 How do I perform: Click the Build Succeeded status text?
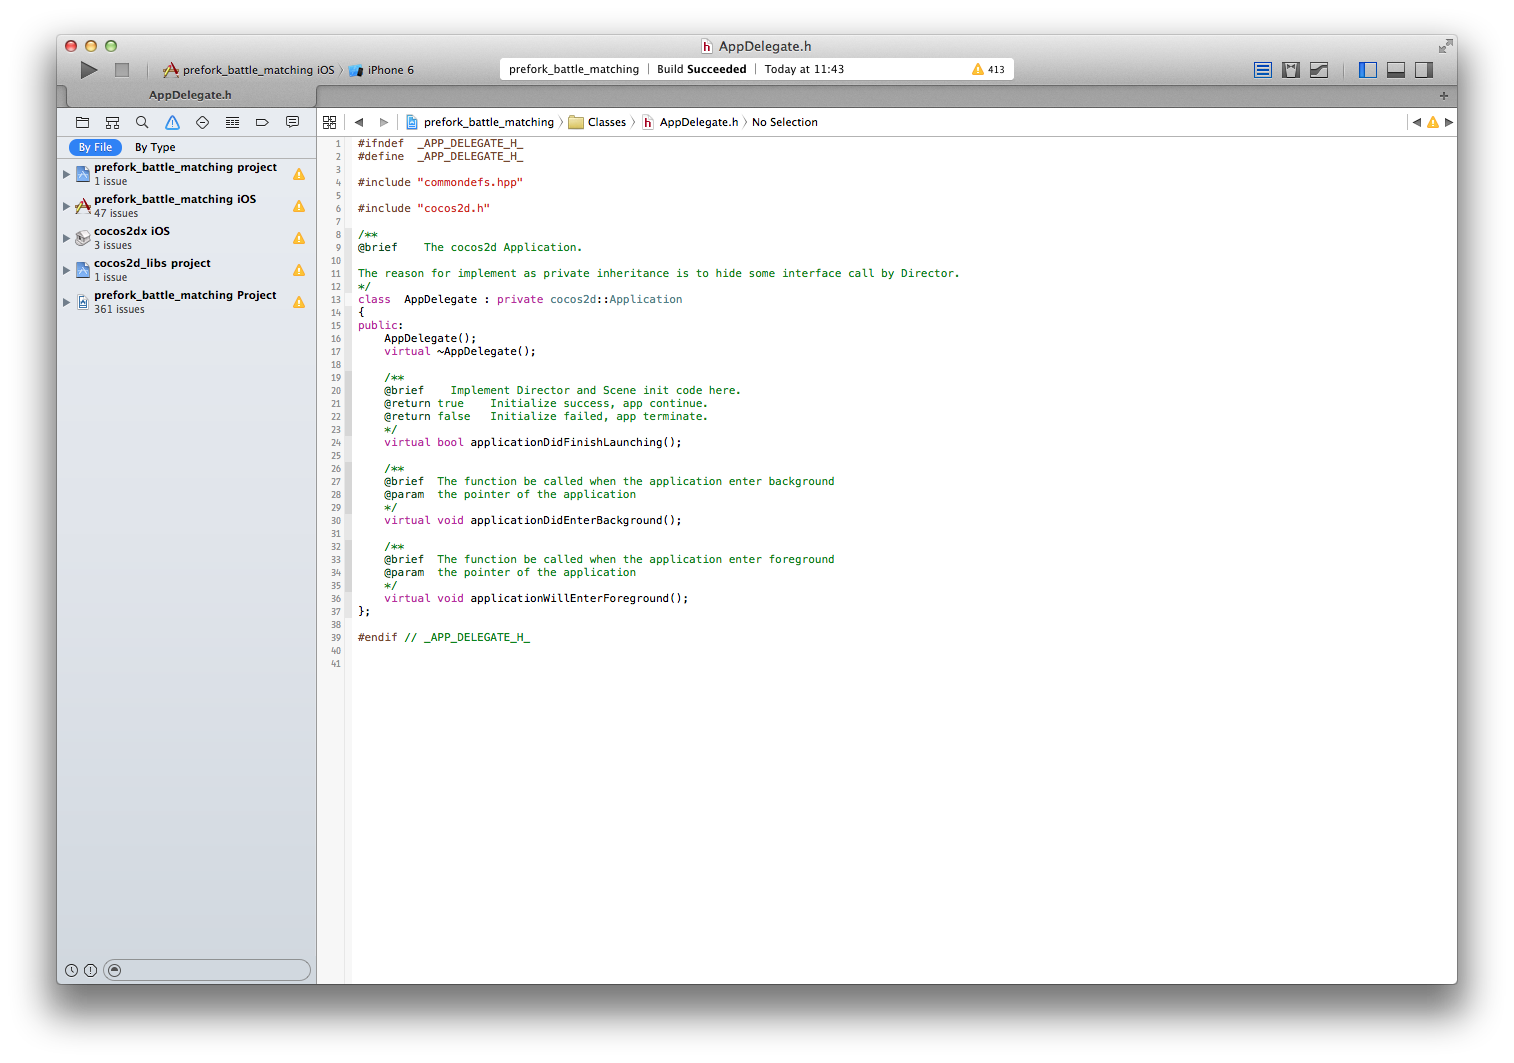(x=701, y=69)
